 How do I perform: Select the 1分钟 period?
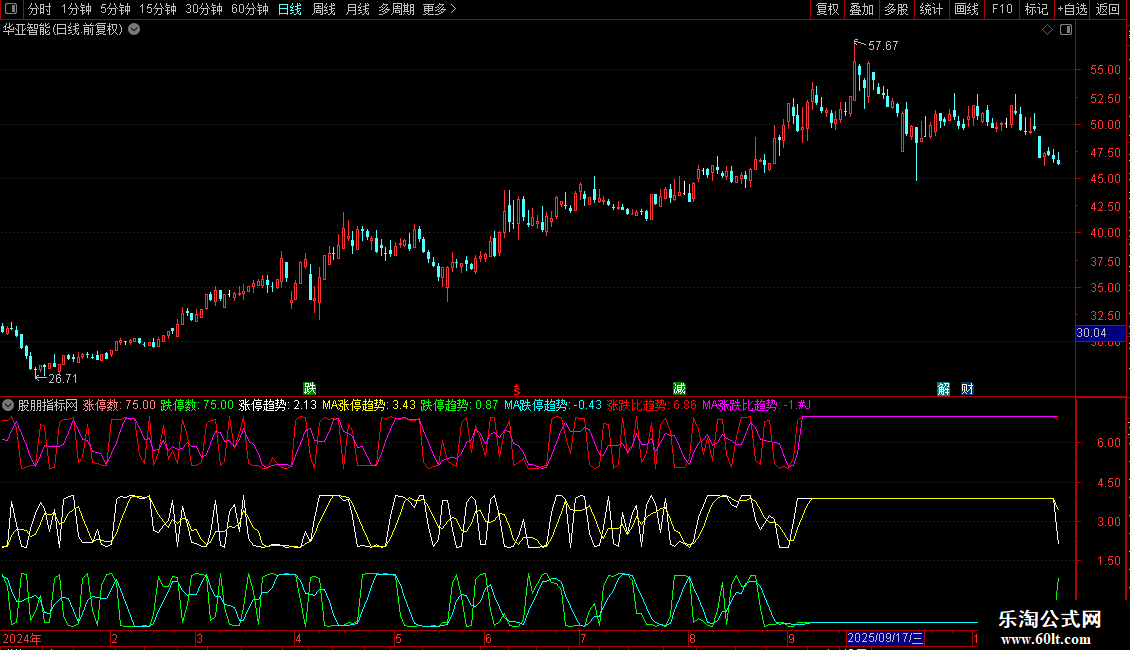(76, 9)
